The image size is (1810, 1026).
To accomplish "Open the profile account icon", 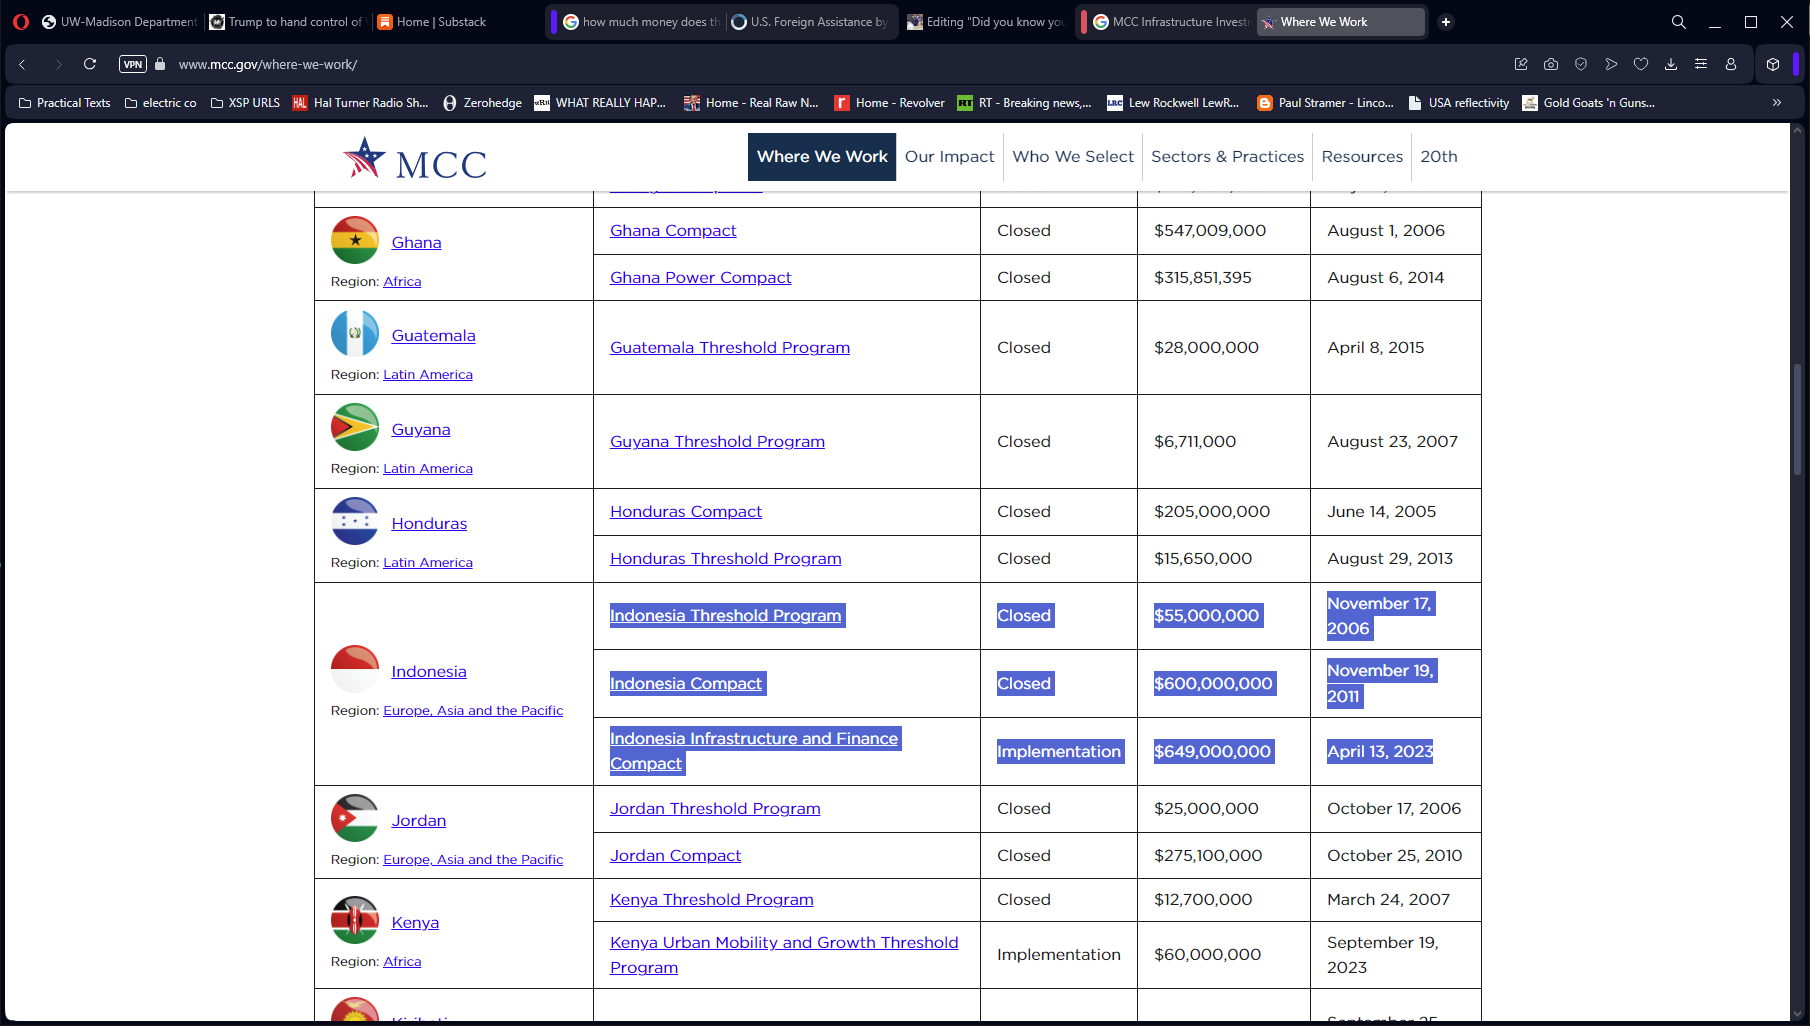I will coord(1731,64).
